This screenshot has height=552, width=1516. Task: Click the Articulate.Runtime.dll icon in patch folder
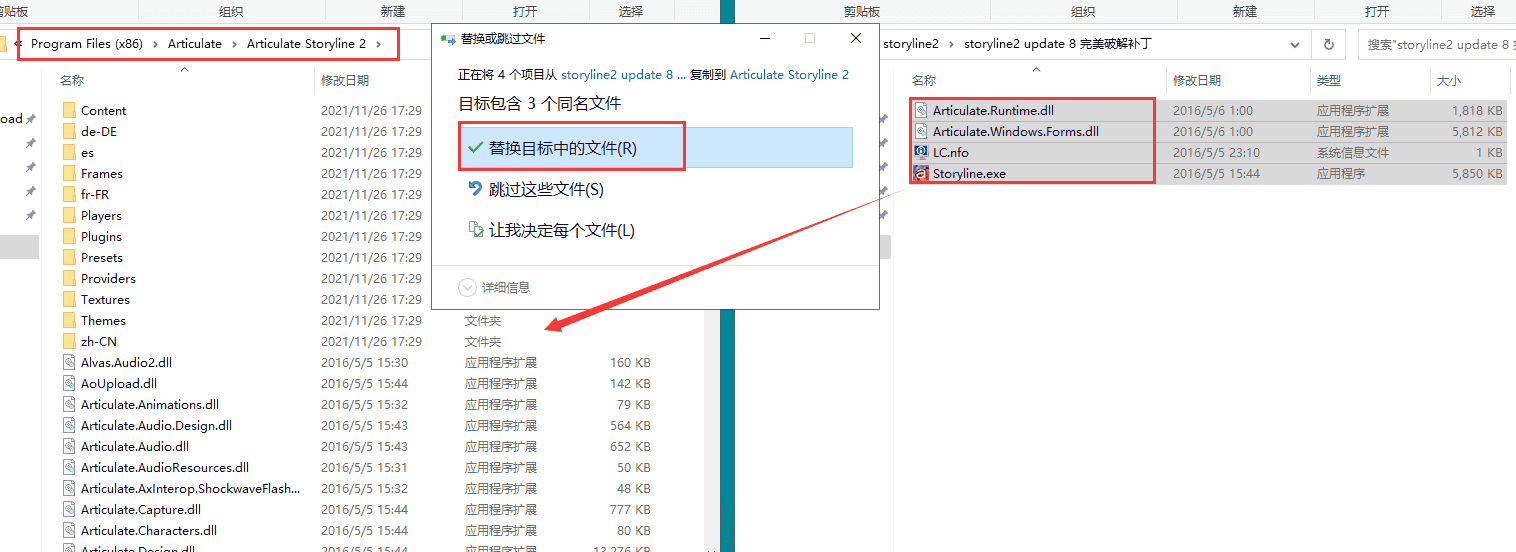tap(921, 110)
